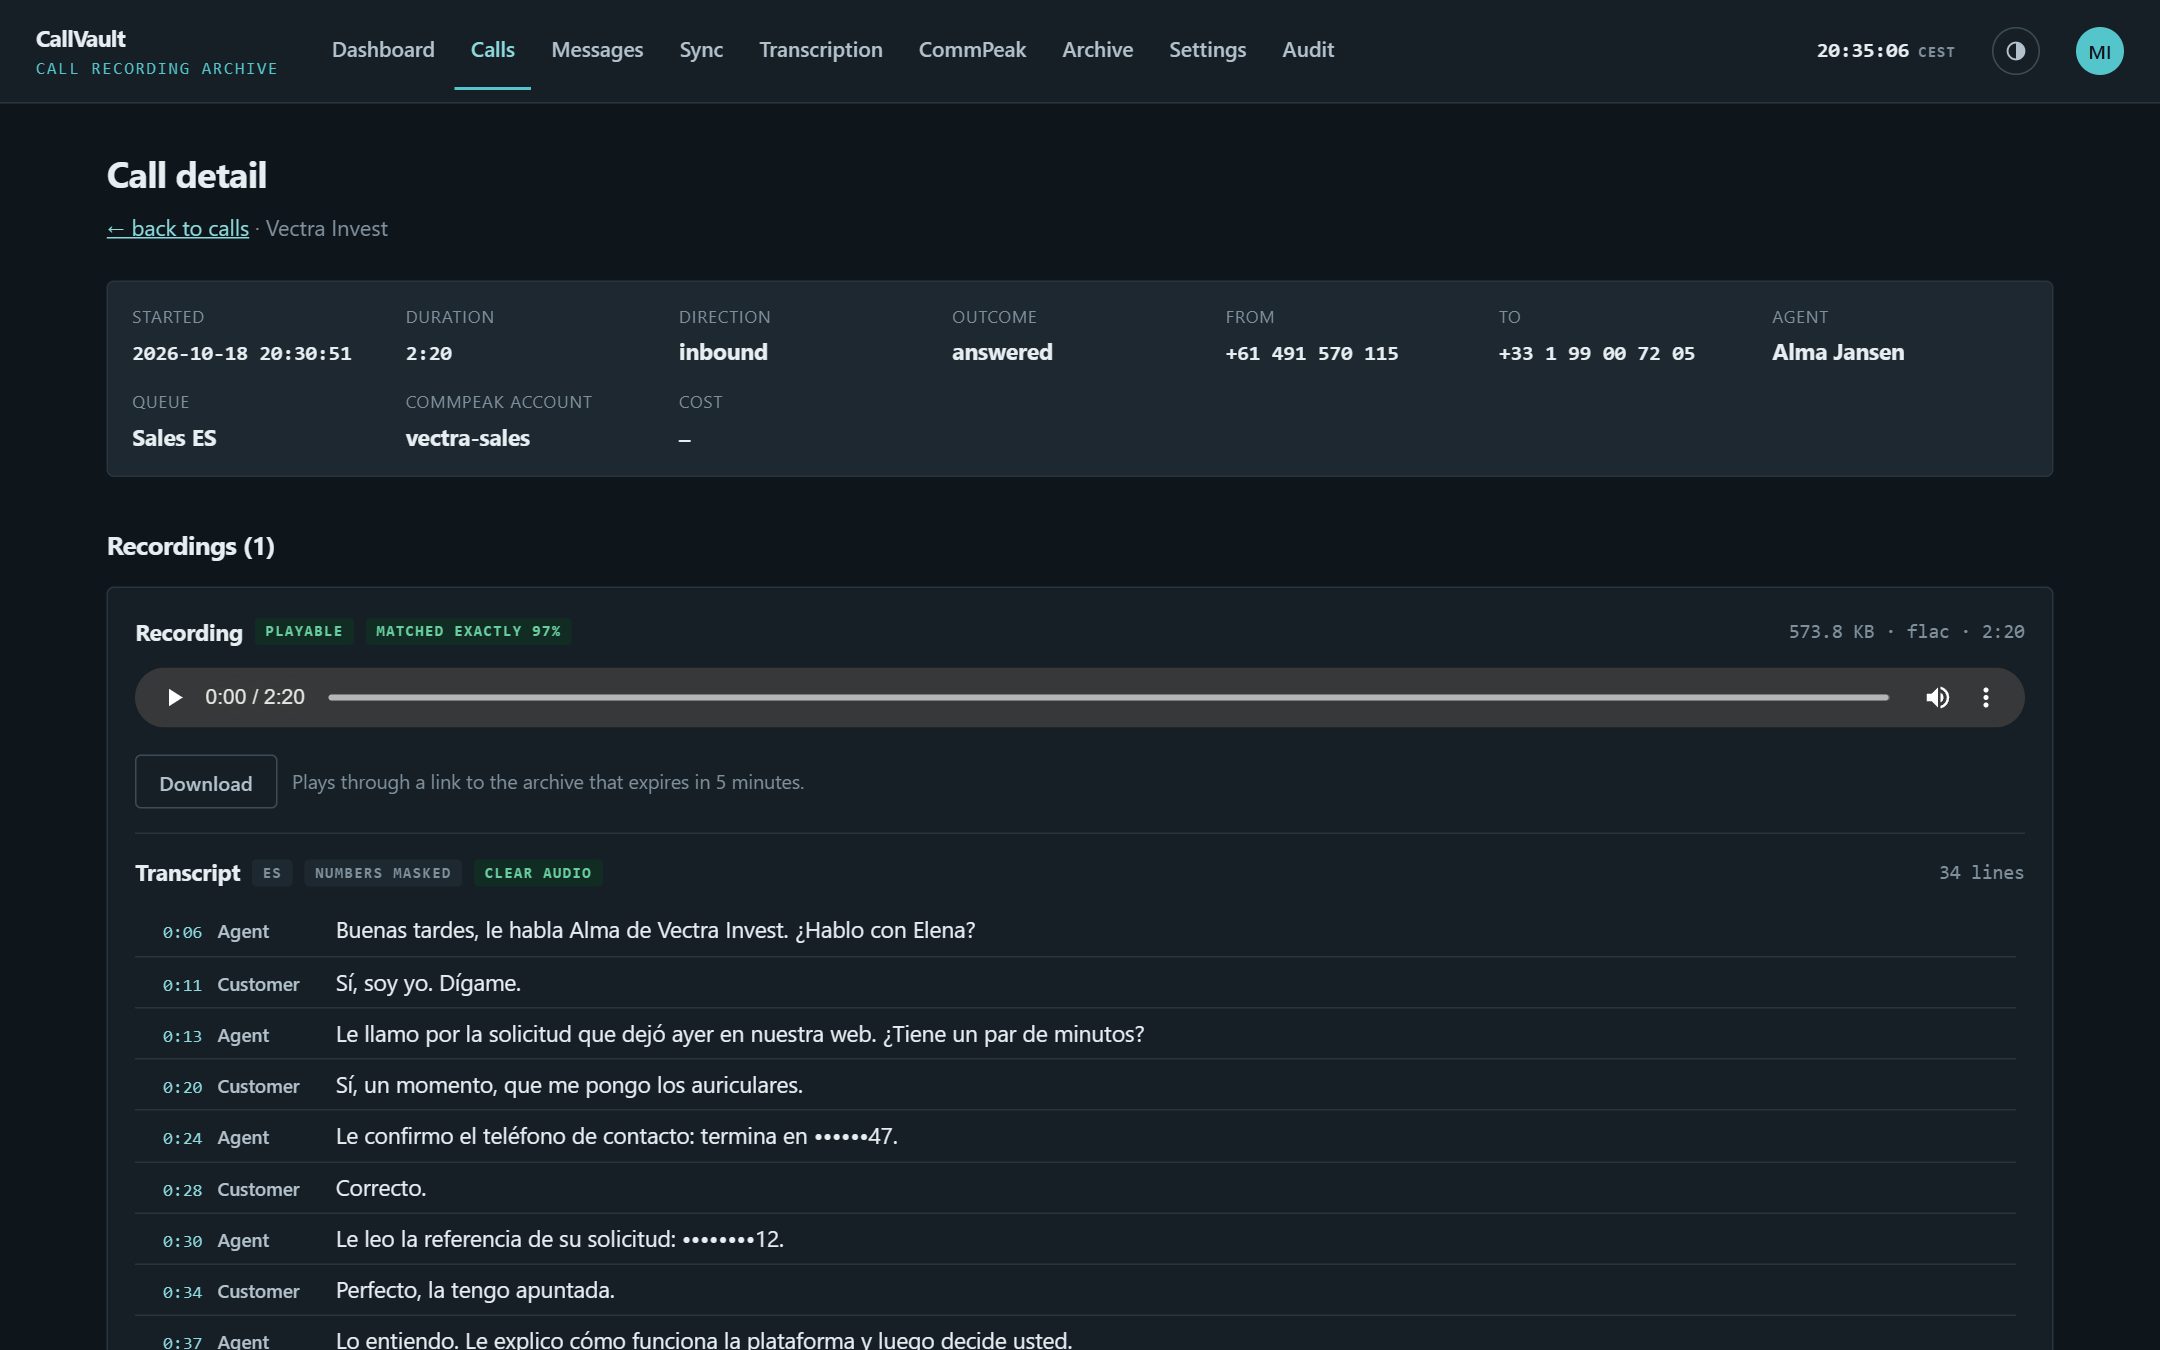The image size is (2160, 1350).
Task: Click agent name Alma Jansen
Action: pyautogui.click(x=1838, y=352)
